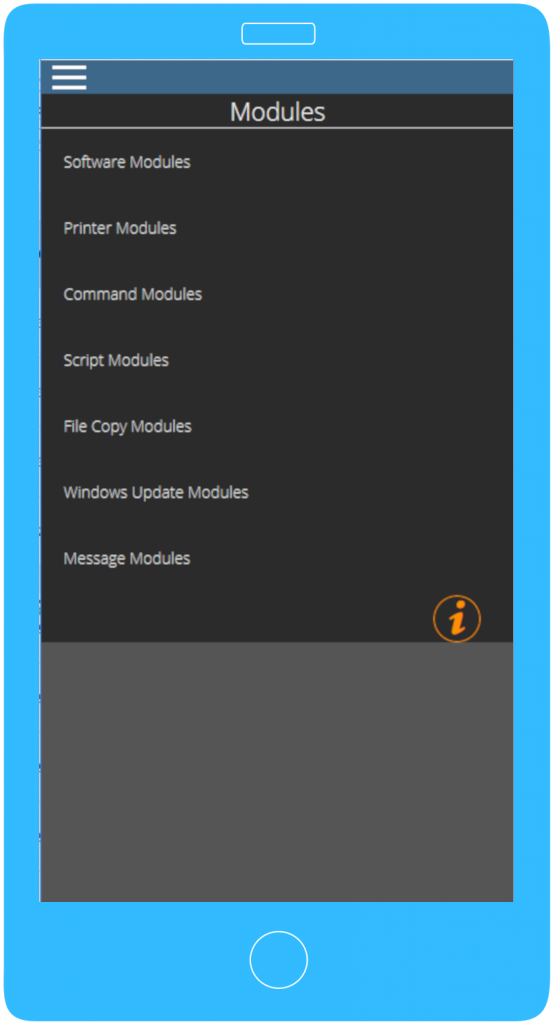The image size is (553, 1024).
Task: Open Printer Modules
Action: coord(119,228)
